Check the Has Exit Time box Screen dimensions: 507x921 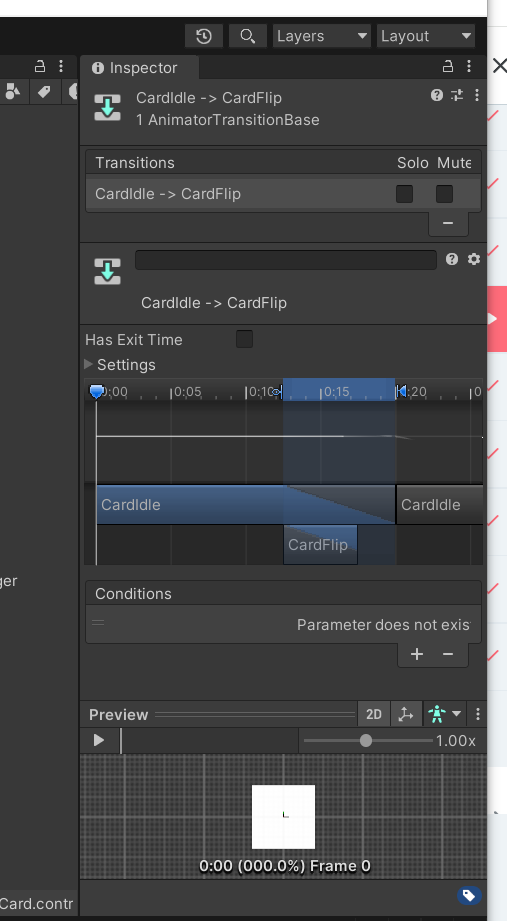click(x=244, y=339)
